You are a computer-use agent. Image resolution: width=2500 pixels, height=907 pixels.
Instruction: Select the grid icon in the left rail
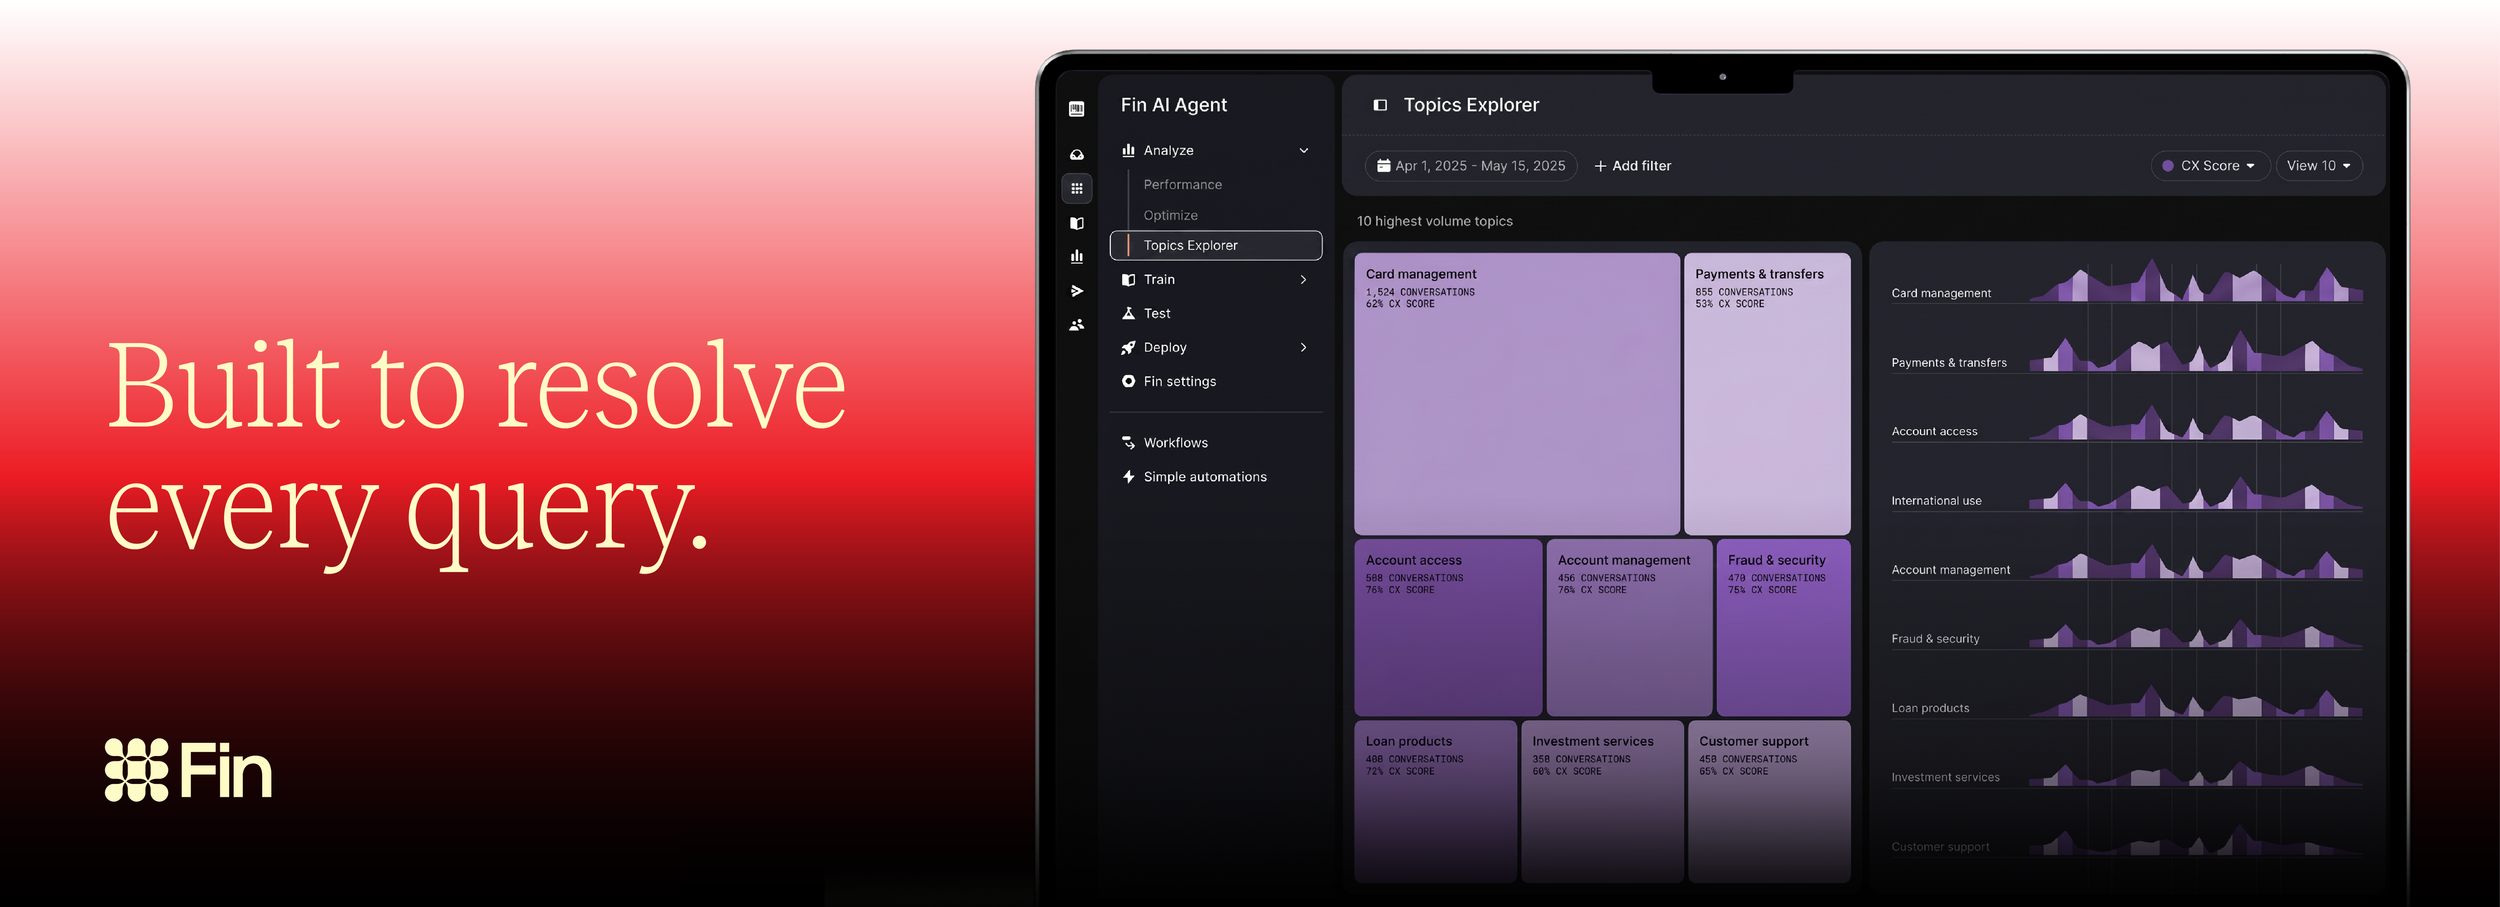click(1076, 188)
